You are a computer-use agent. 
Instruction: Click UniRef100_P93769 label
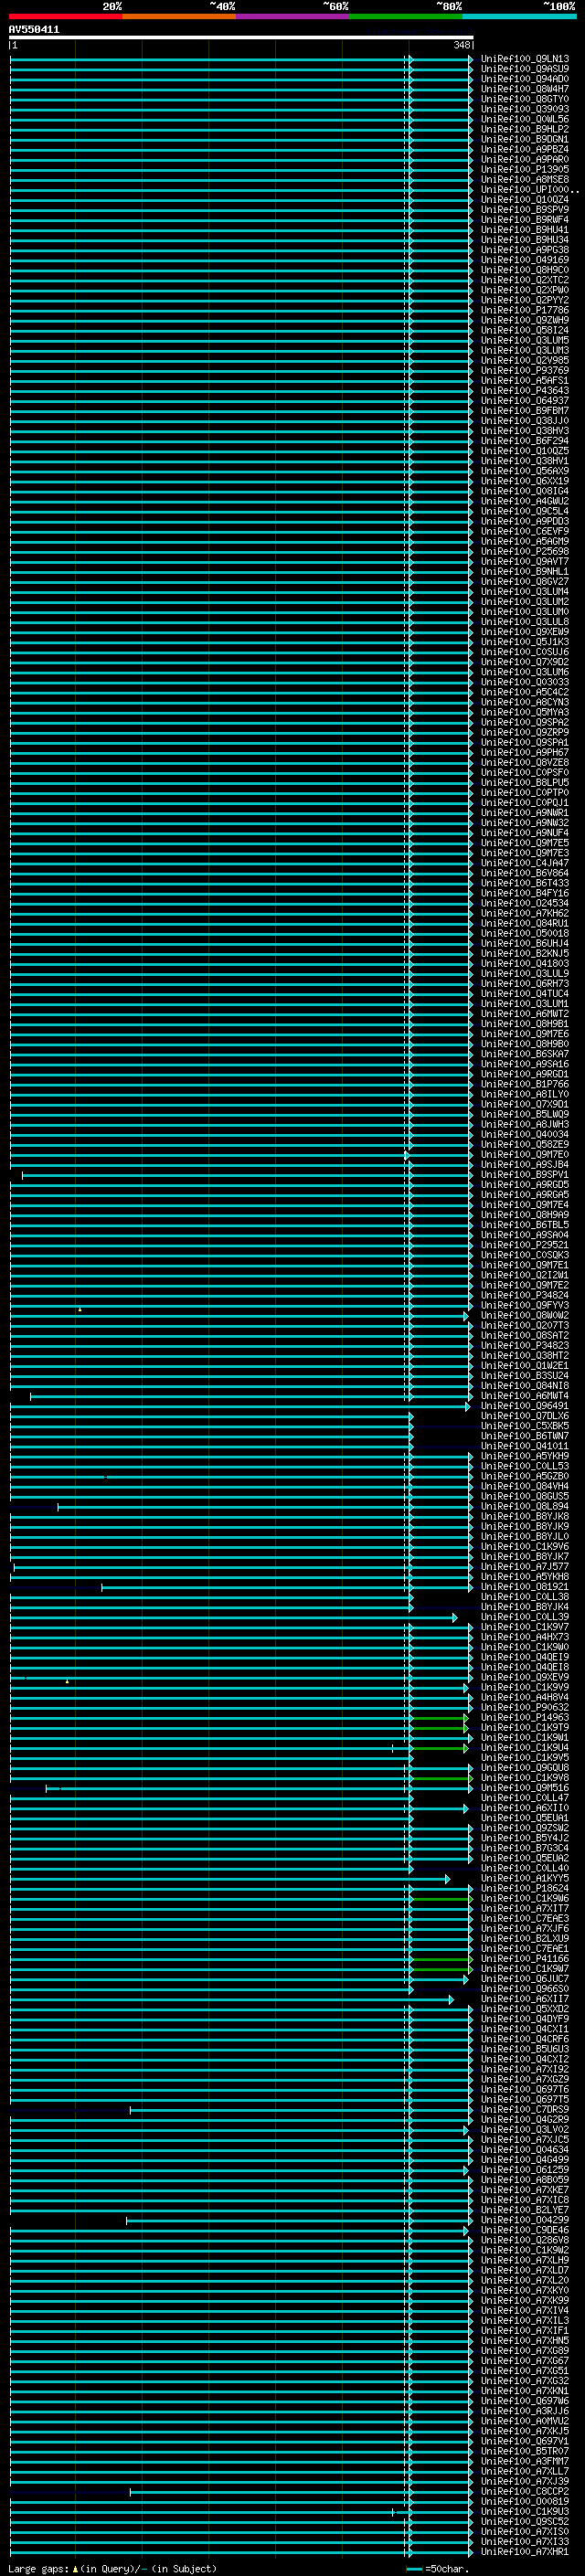pyautogui.click(x=524, y=371)
